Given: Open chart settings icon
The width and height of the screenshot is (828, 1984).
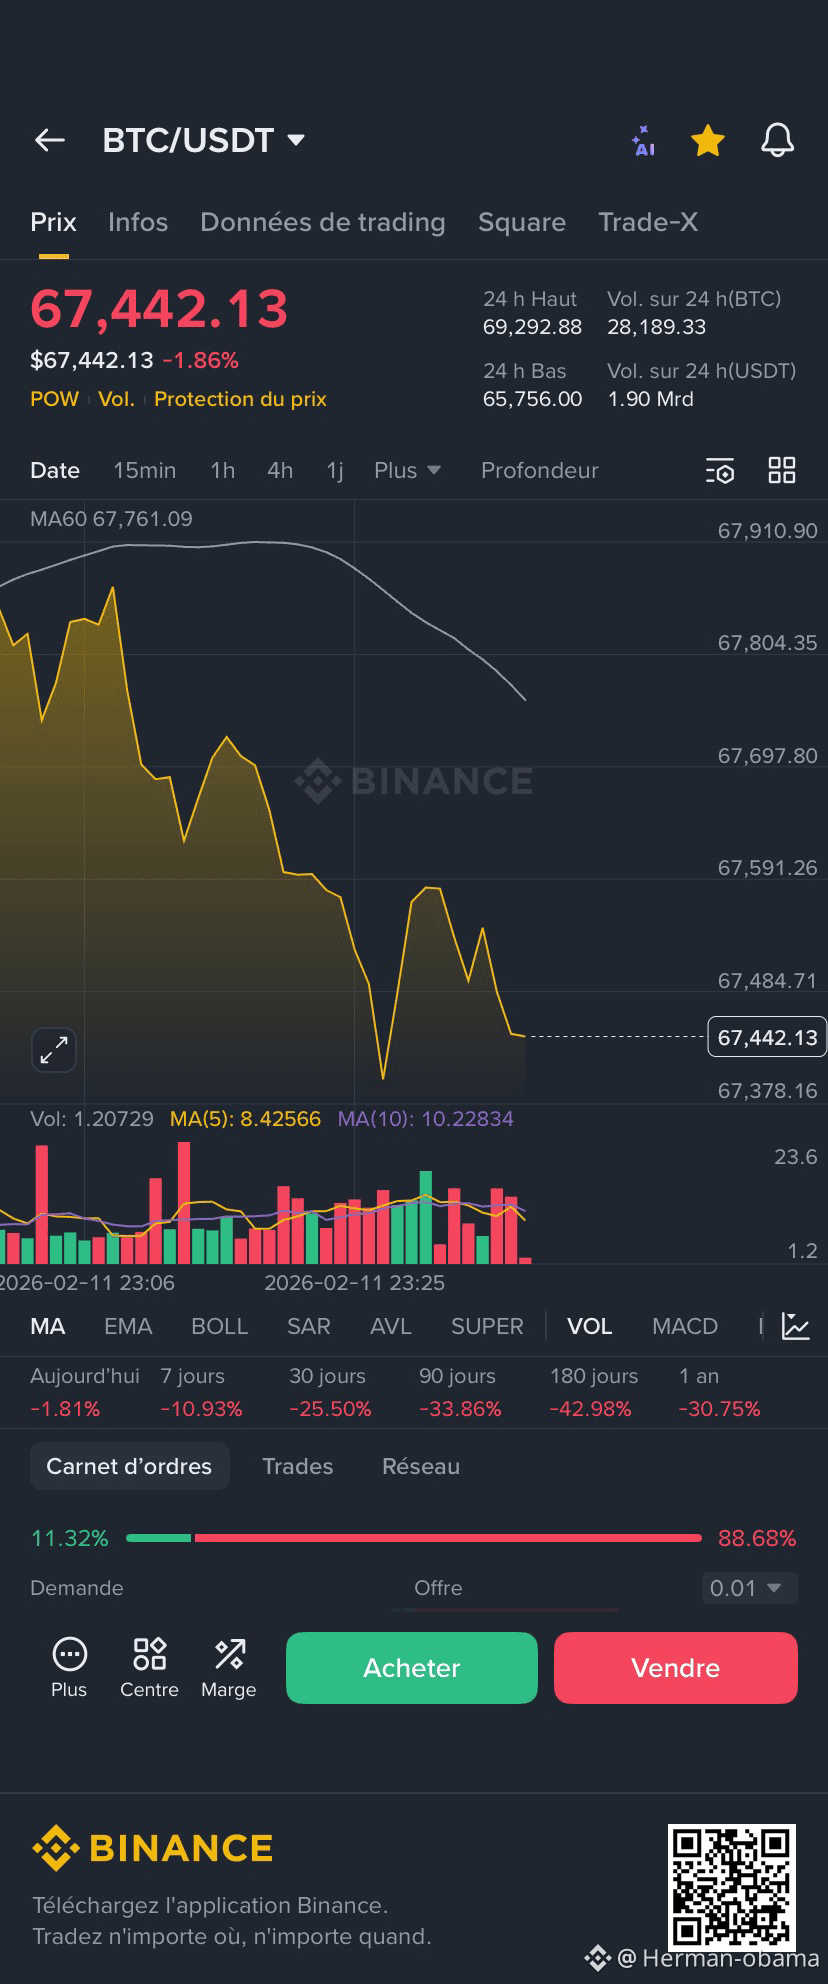Looking at the screenshot, I should click(720, 470).
